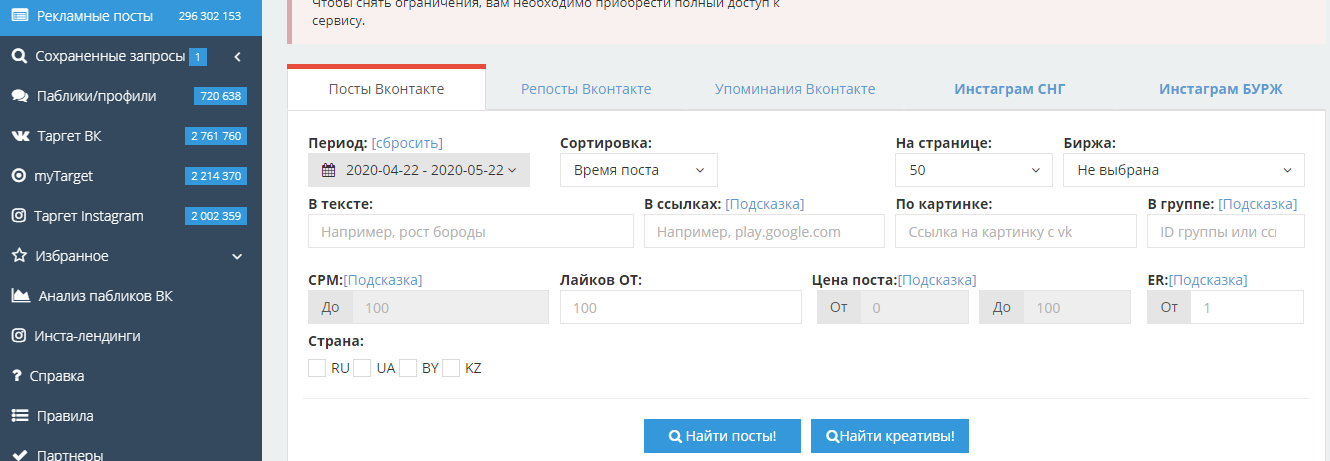Click the myTarget circle icon
The width and height of the screenshot is (1330, 461).
(19, 176)
